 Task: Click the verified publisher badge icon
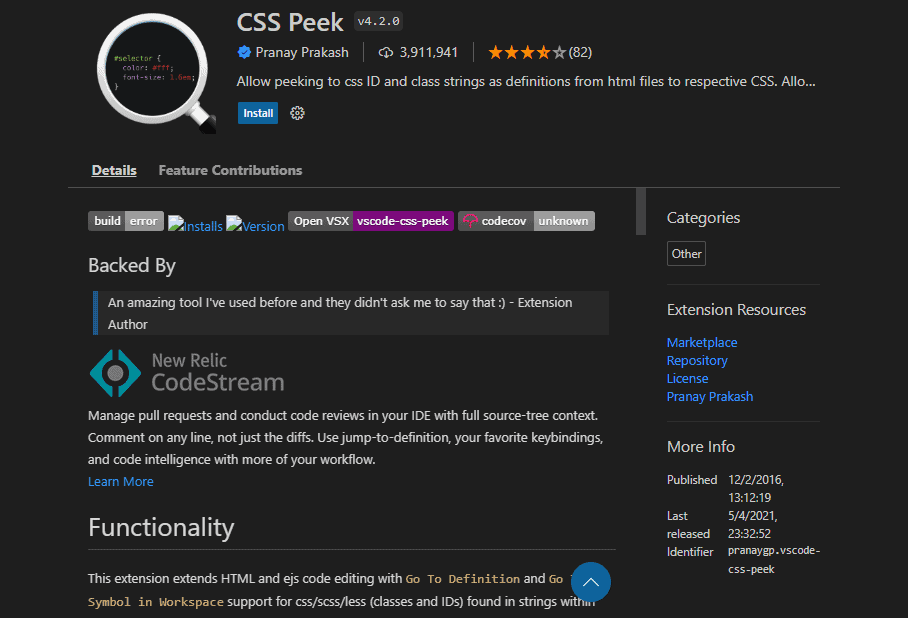point(244,52)
